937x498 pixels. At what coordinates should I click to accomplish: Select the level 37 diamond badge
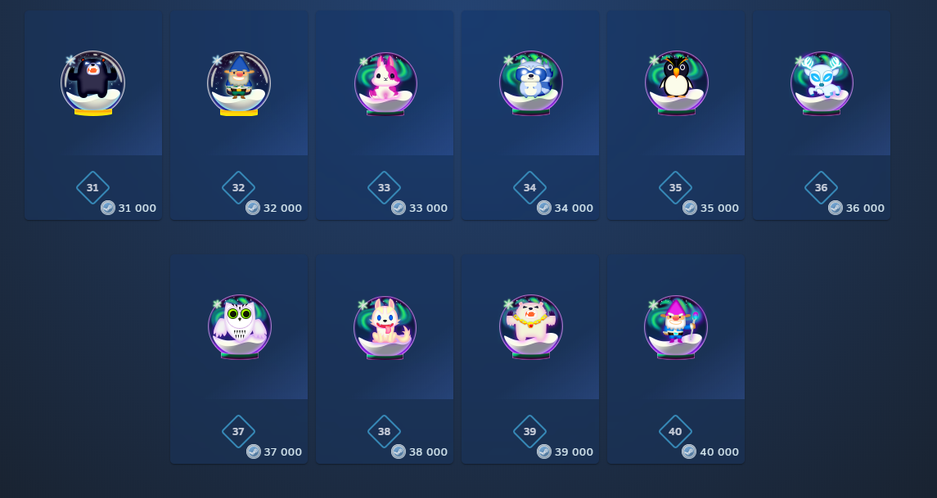click(x=238, y=432)
